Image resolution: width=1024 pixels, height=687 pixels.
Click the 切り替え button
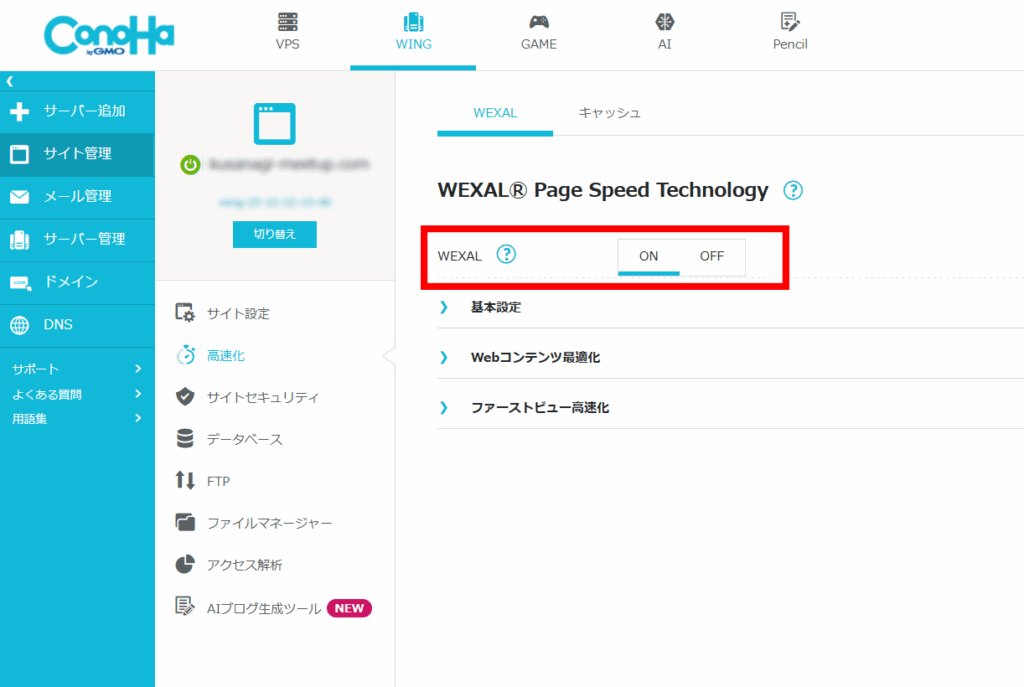(274, 234)
